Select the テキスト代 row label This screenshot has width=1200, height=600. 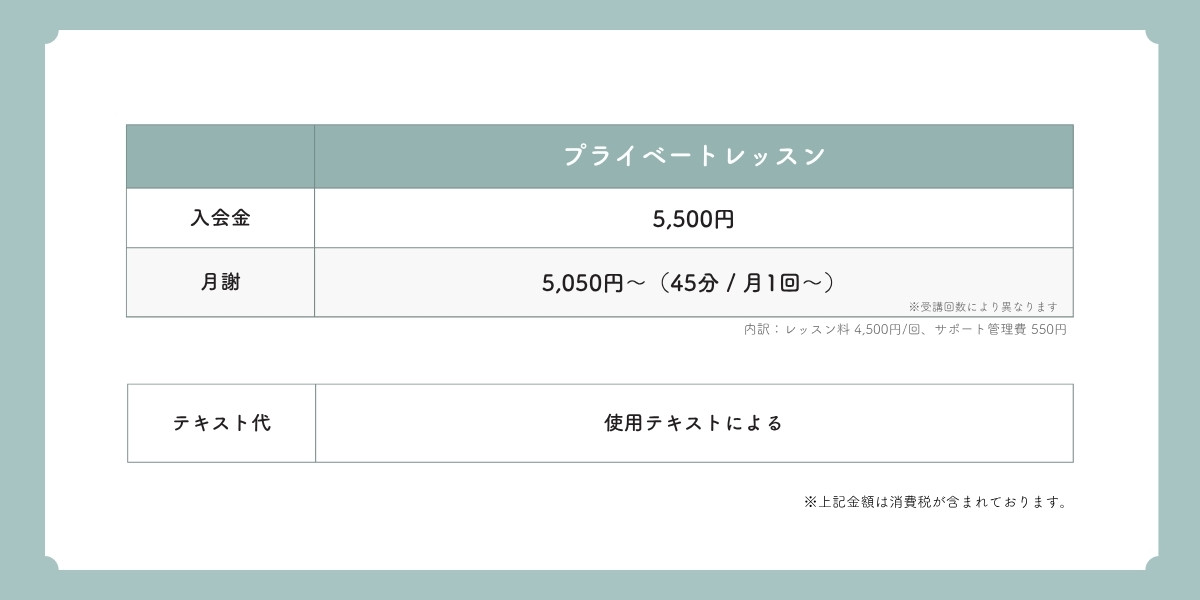pyautogui.click(x=221, y=423)
